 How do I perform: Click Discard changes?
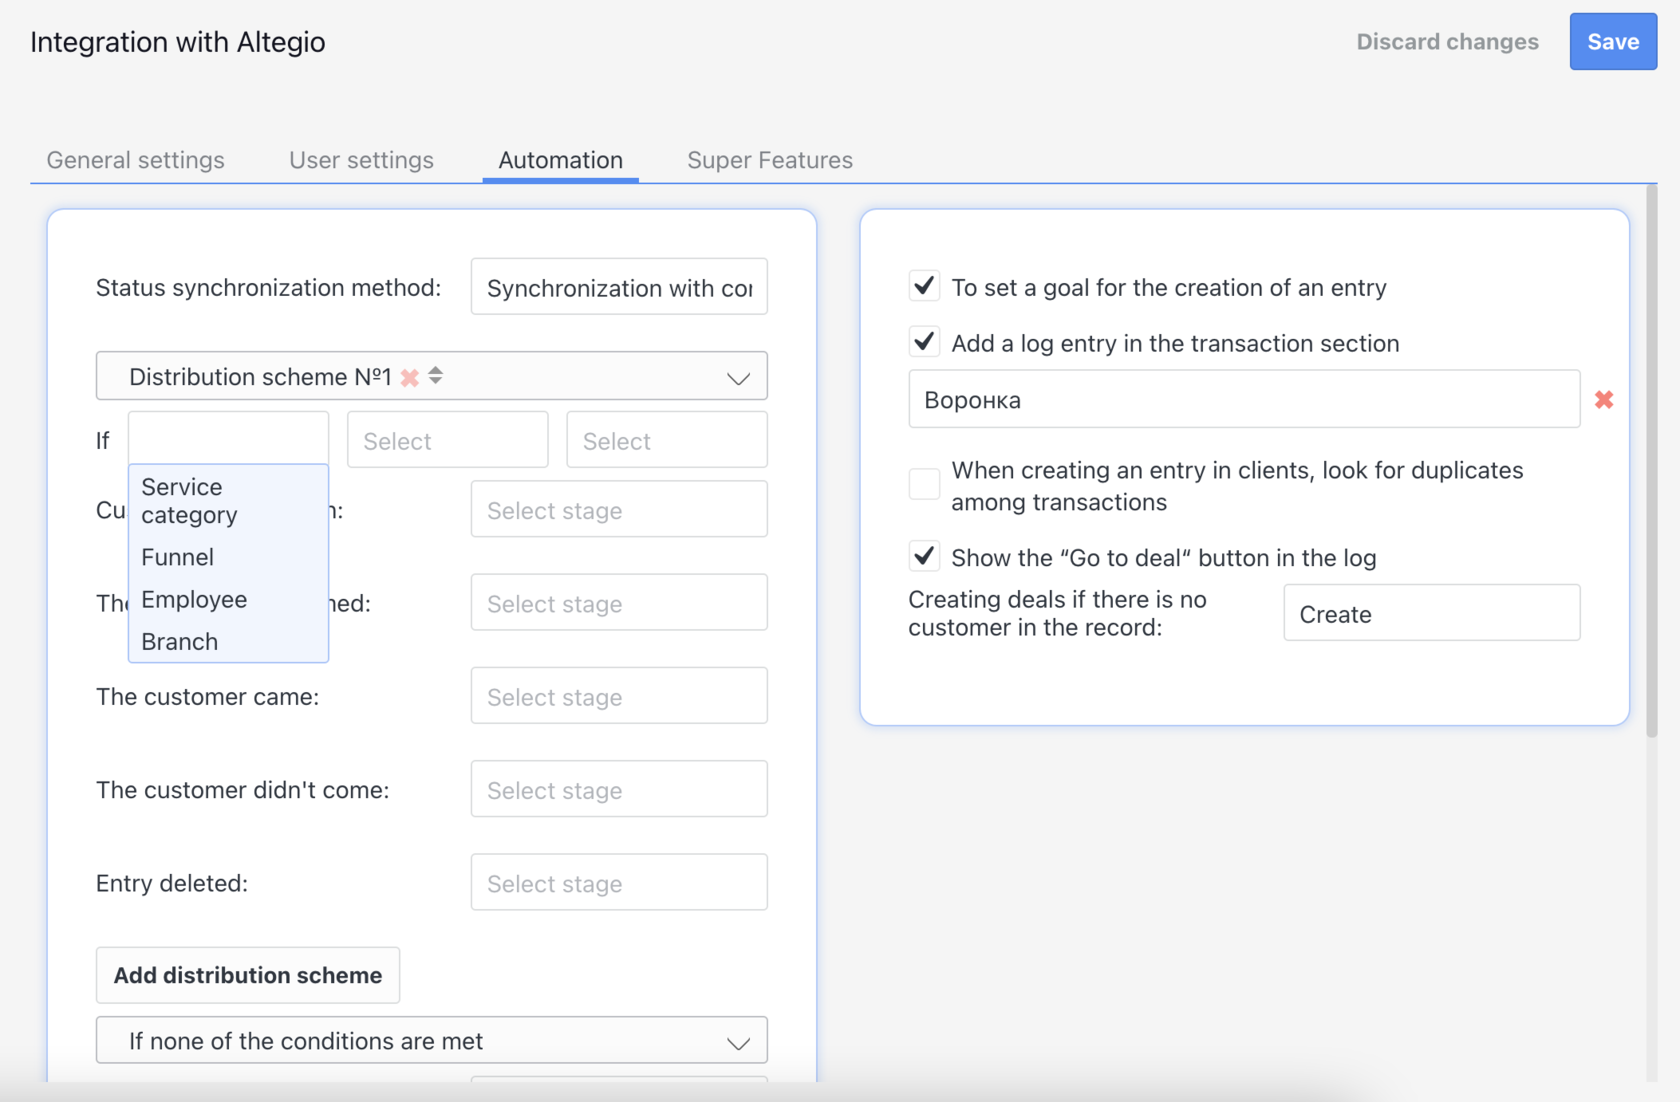point(1447,41)
